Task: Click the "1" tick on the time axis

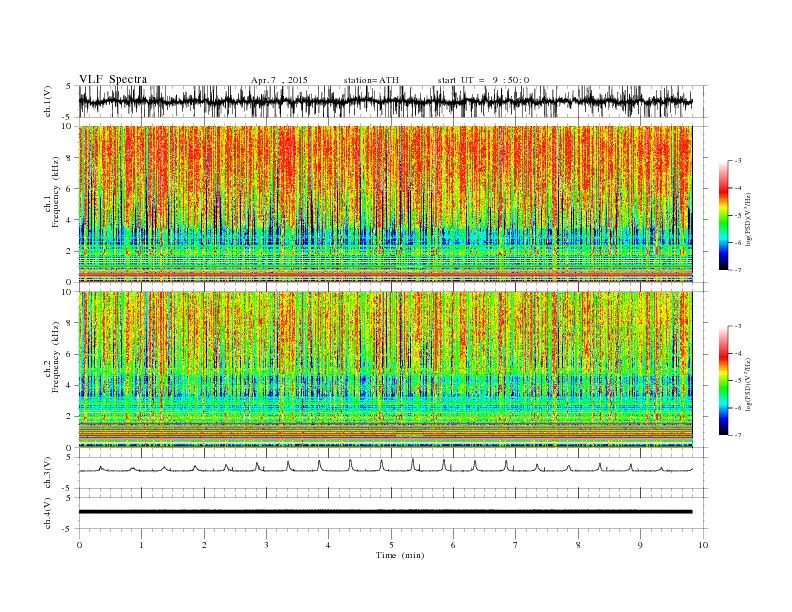Action: click(142, 545)
